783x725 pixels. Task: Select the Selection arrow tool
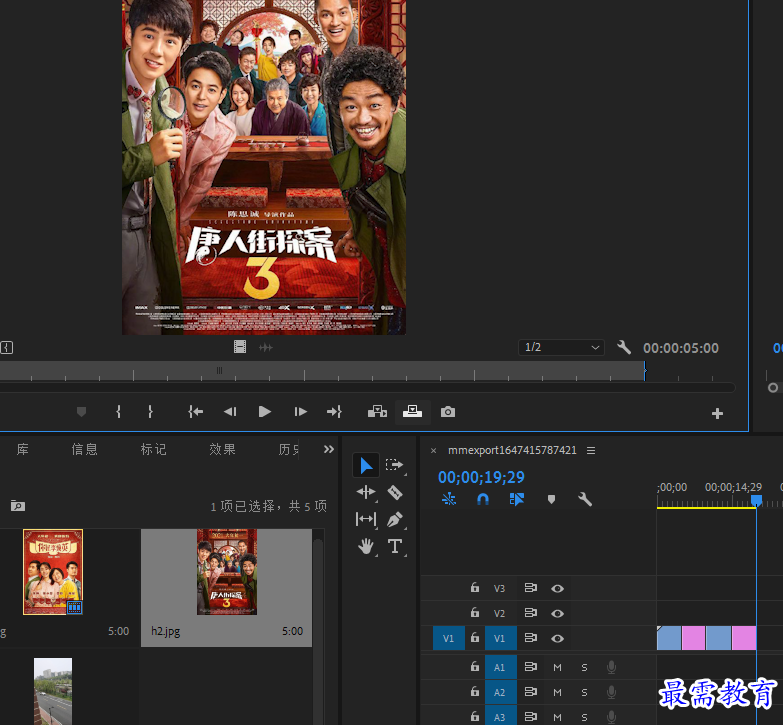click(366, 465)
